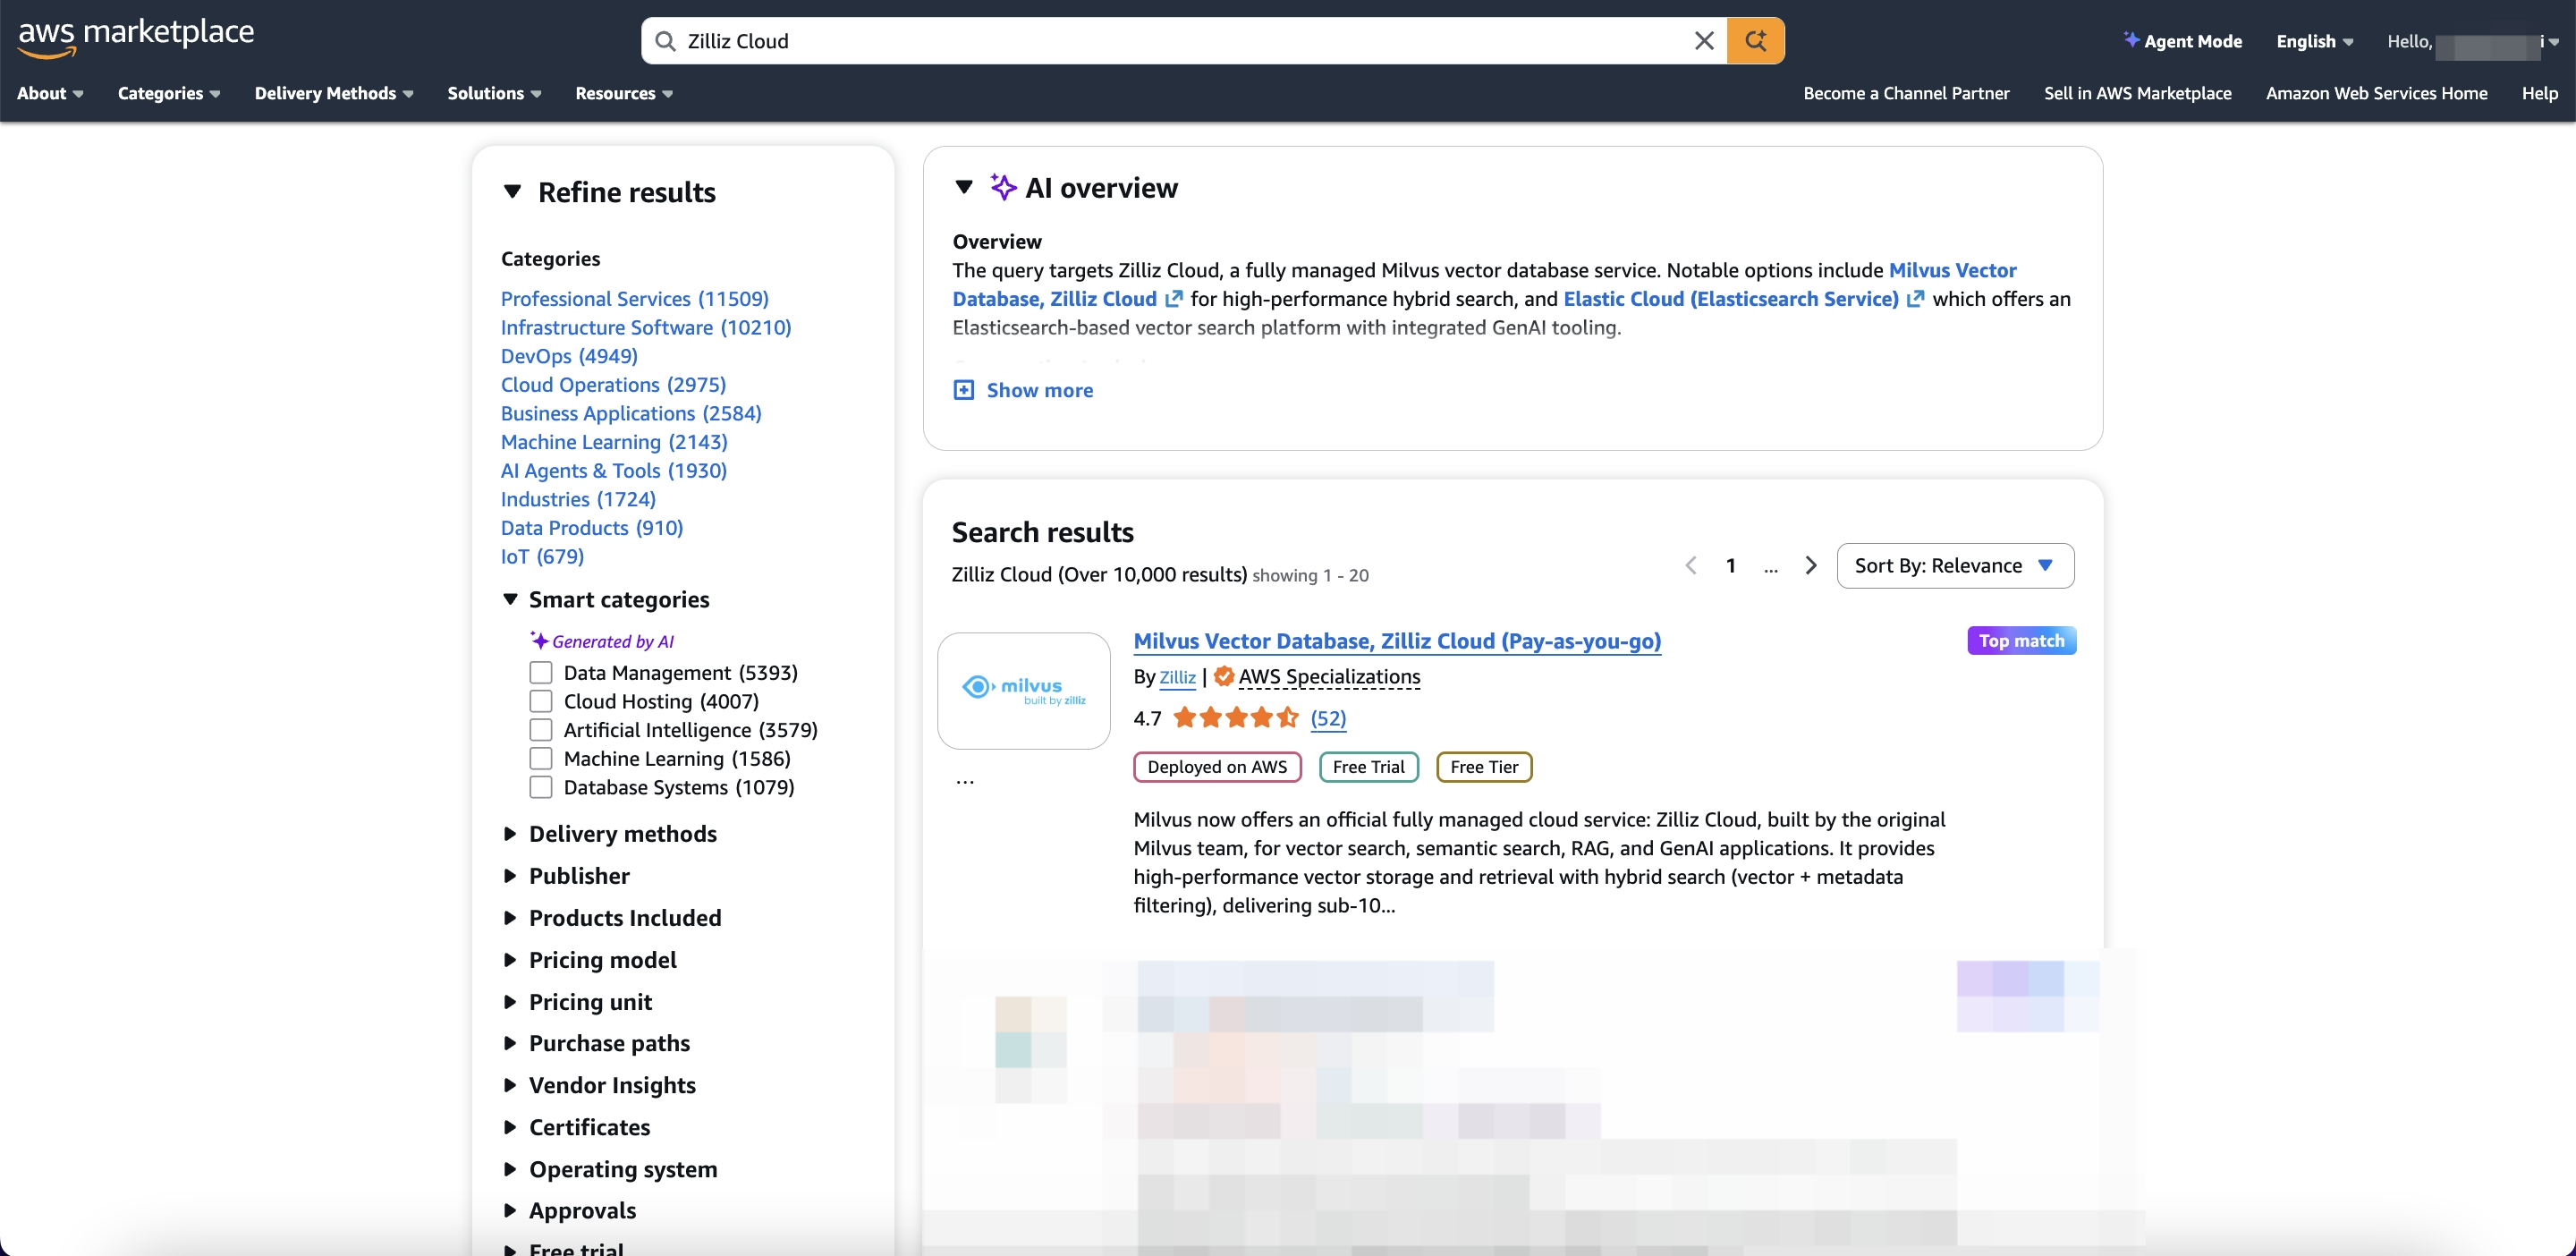Filter by Professional Services category
This screenshot has width=2576, height=1256.
pos(634,299)
